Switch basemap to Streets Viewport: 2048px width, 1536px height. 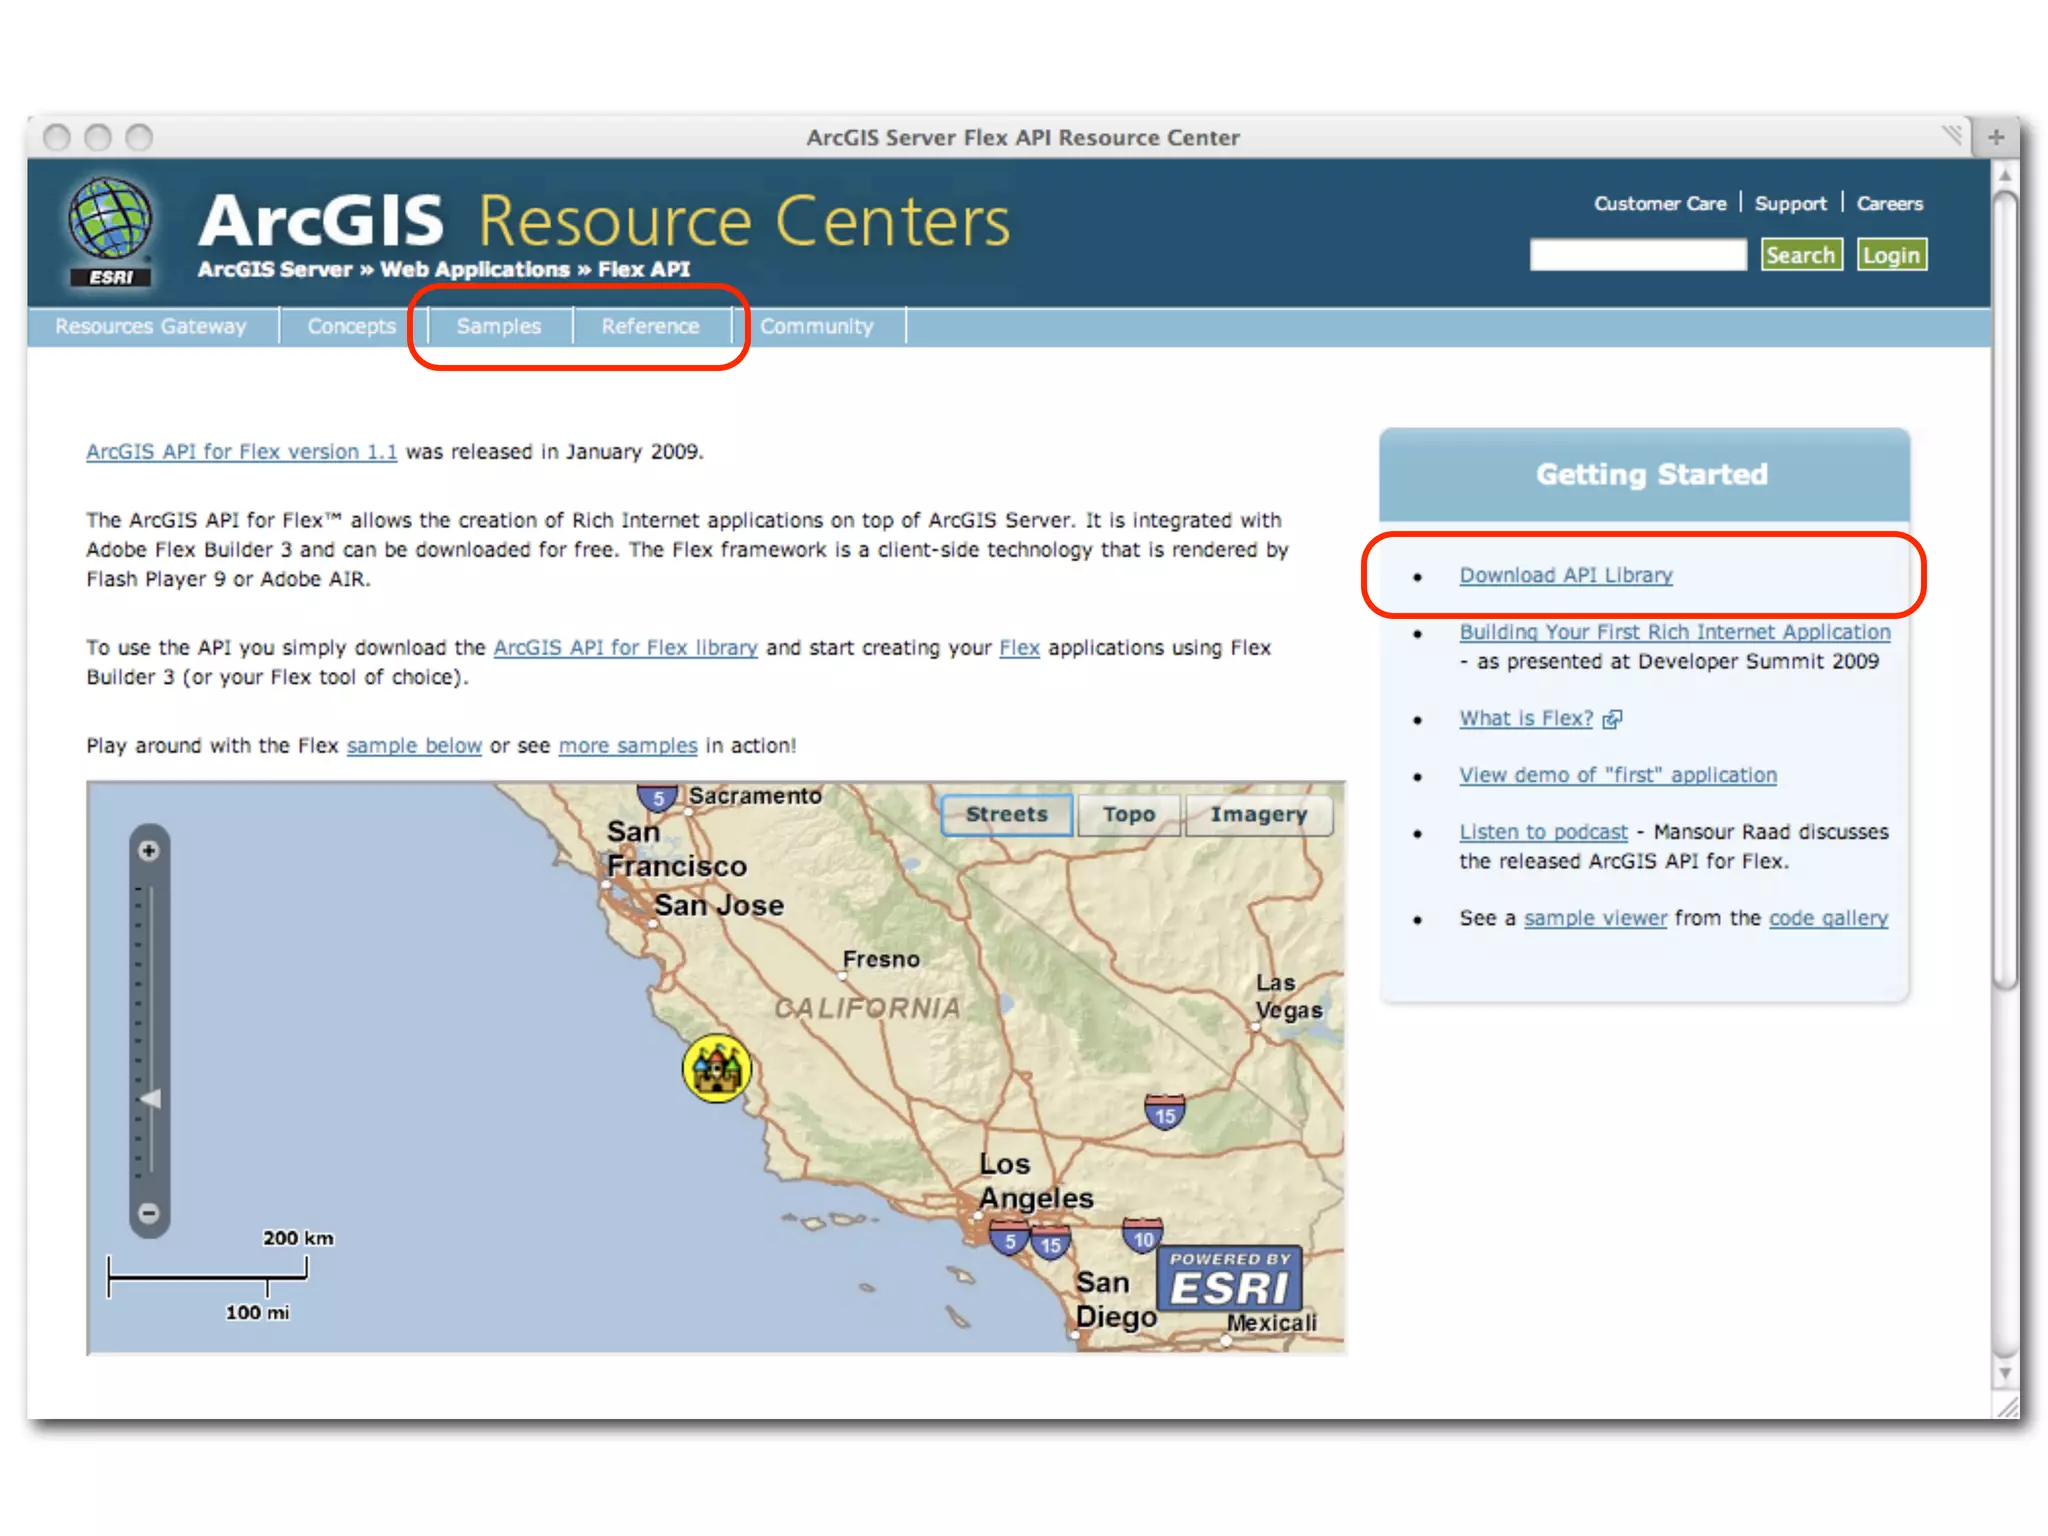pyautogui.click(x=1006, y=814)
